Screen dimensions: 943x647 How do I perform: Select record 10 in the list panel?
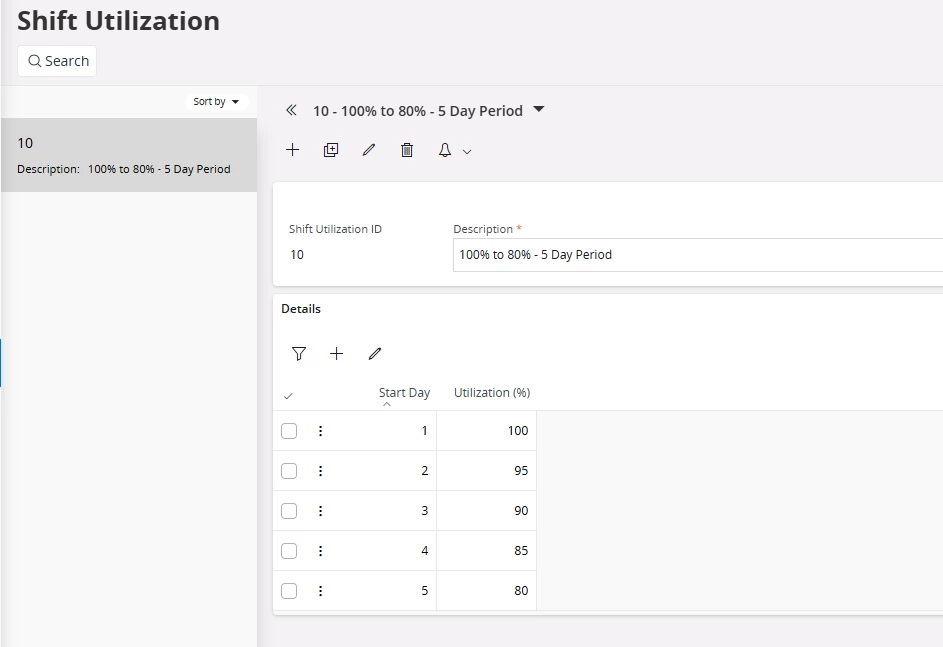point(128,155)
